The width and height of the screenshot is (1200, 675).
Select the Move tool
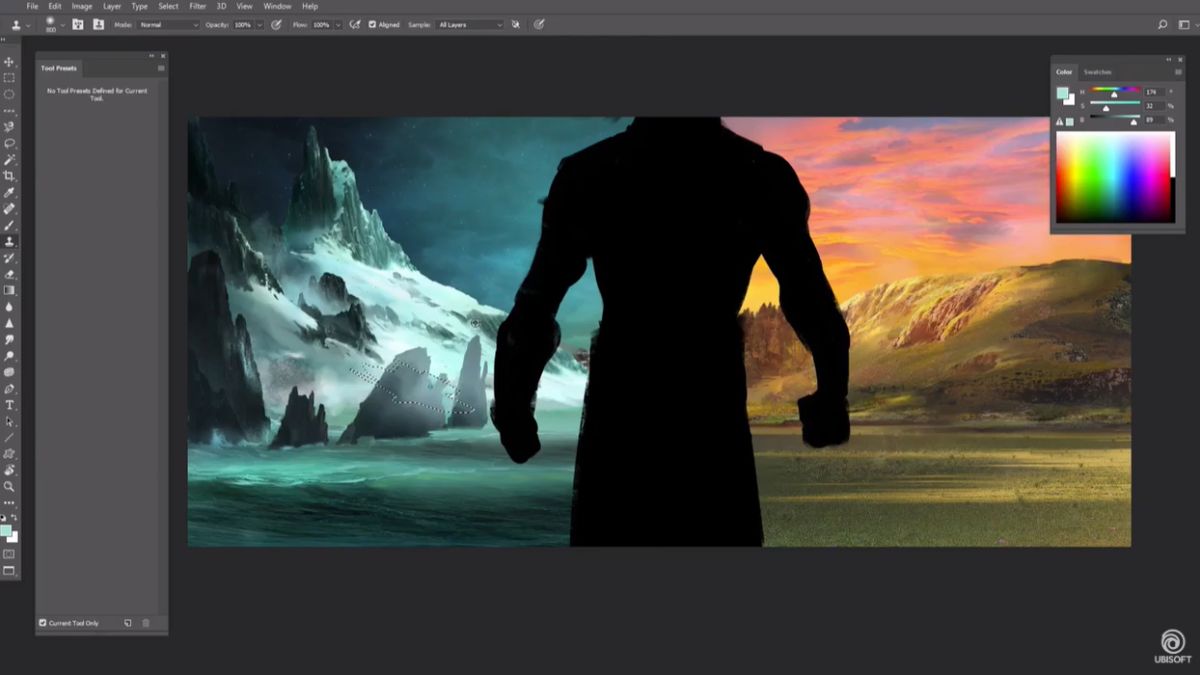pos(9,62)
